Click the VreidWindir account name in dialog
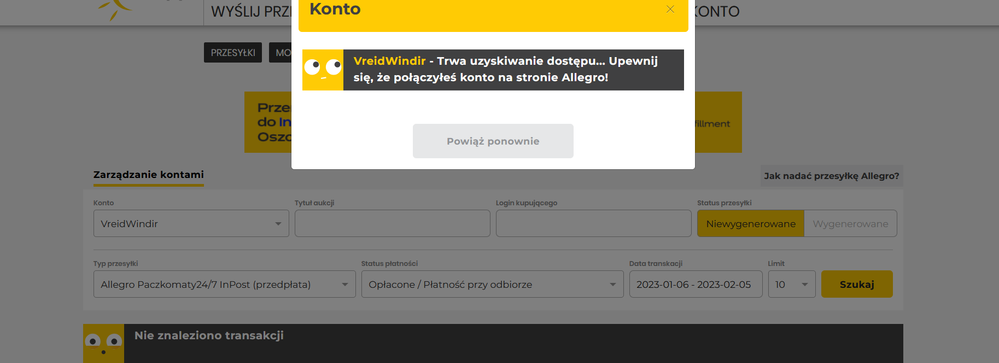Image resolution: width=999 pixels, height=363 pixels. [x=389, y=61]
